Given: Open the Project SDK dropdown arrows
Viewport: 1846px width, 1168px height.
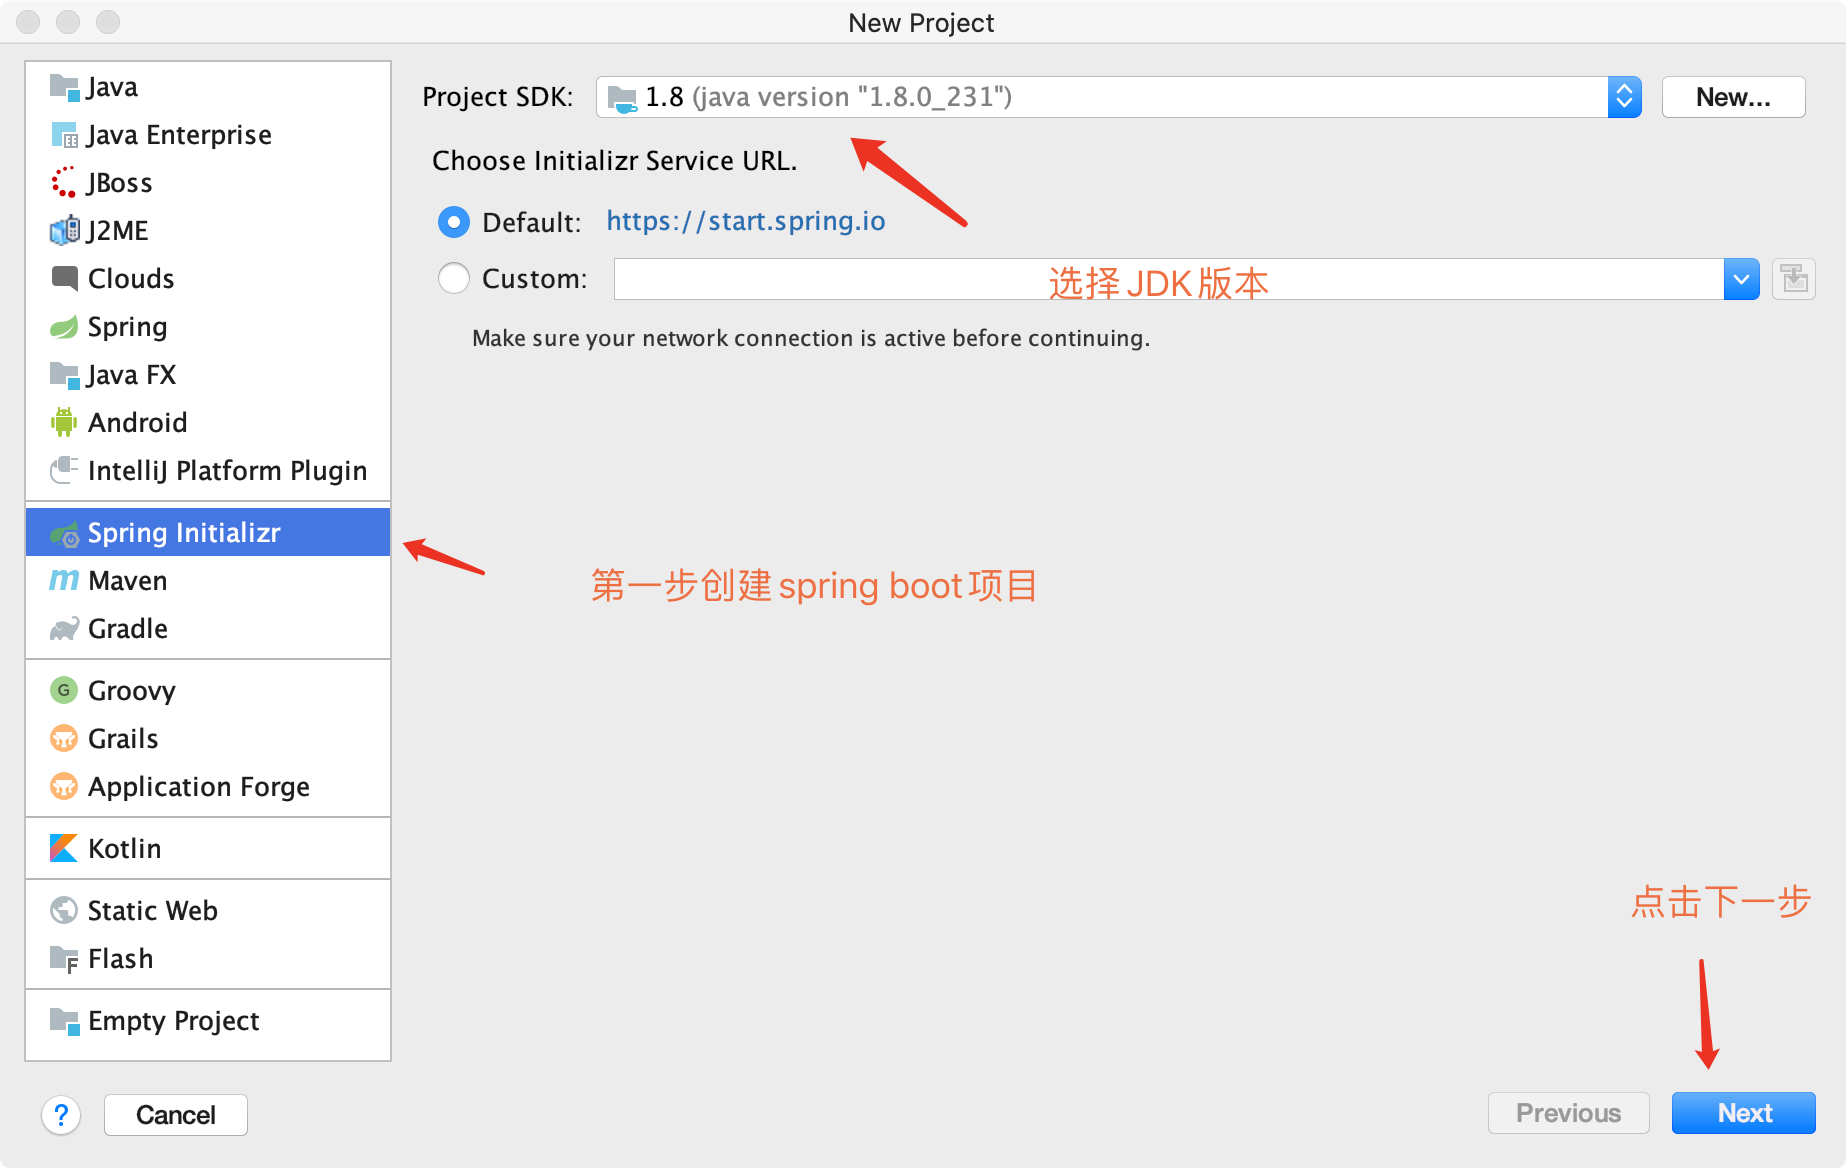Looking at the screenshot, I should click(1624, 97).
